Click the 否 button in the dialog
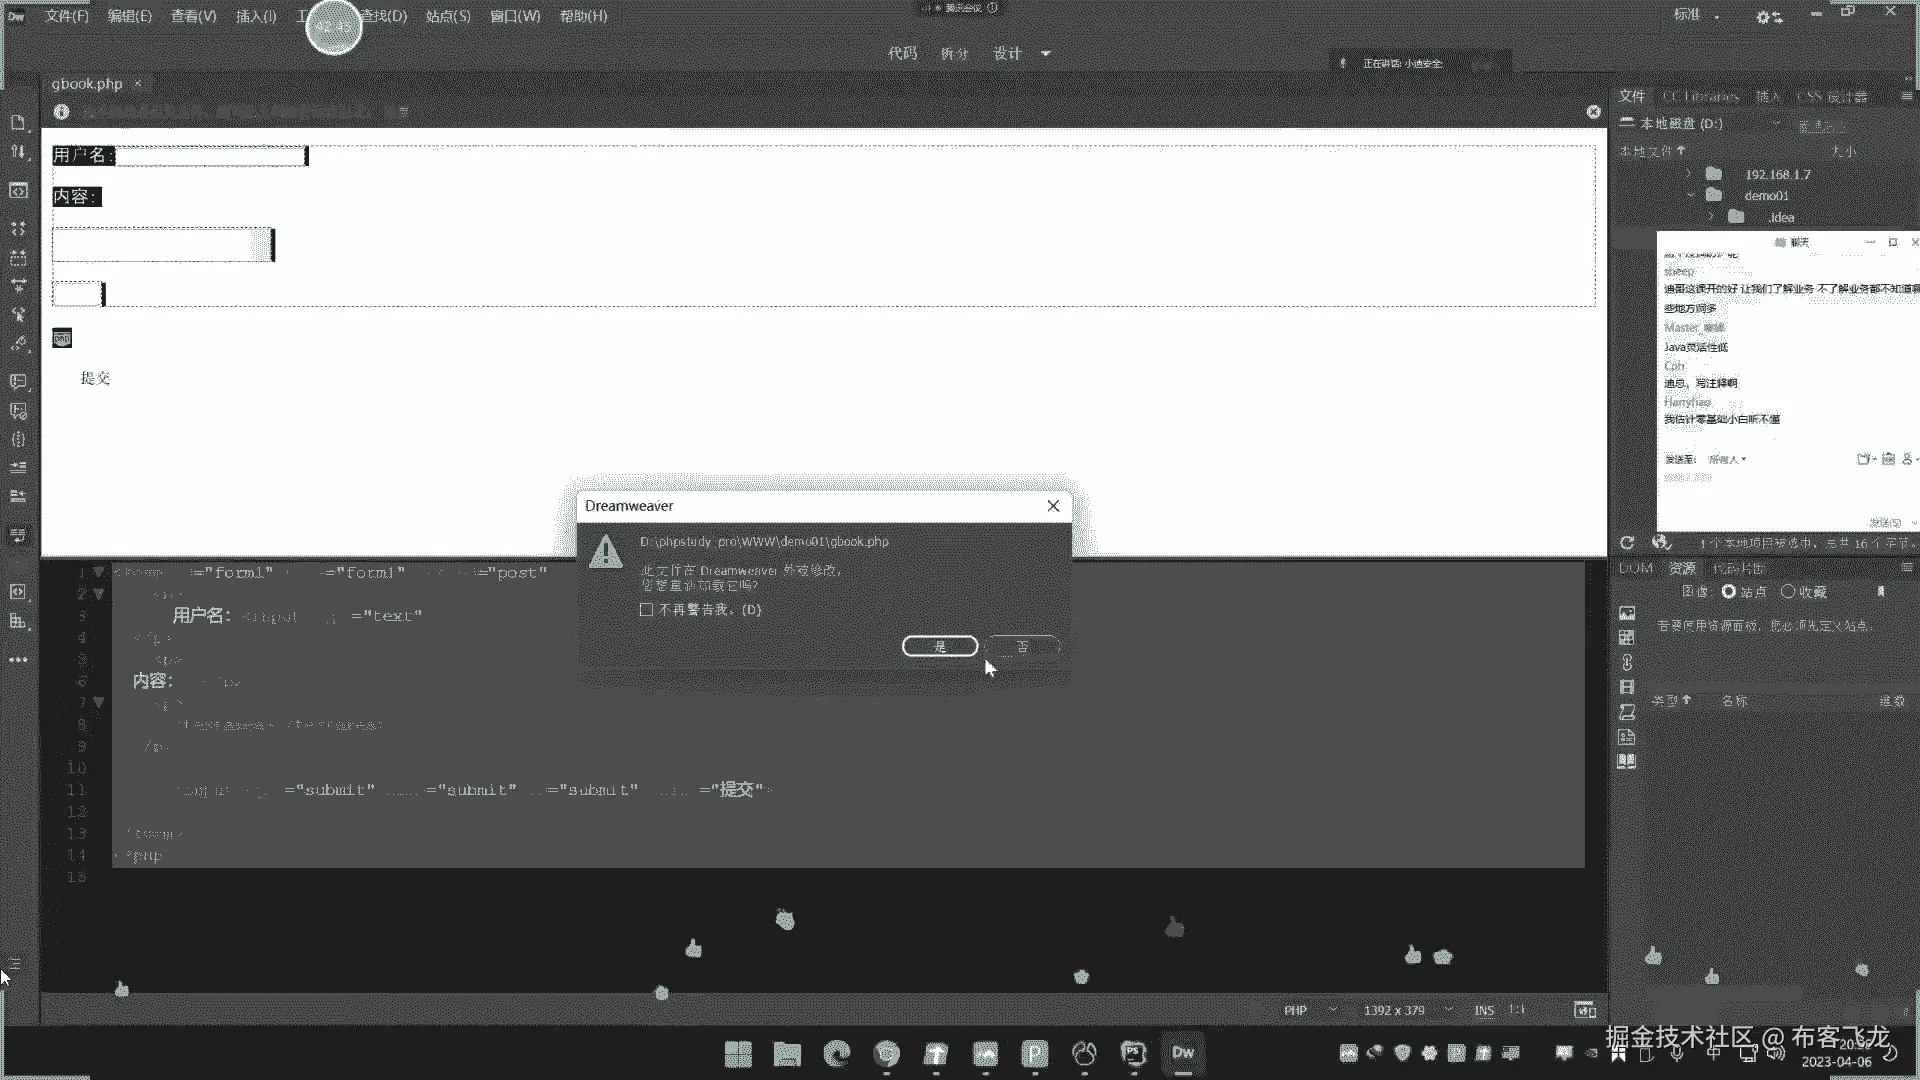This screenshot has width=1920, height=1080. click(1022, 647)
